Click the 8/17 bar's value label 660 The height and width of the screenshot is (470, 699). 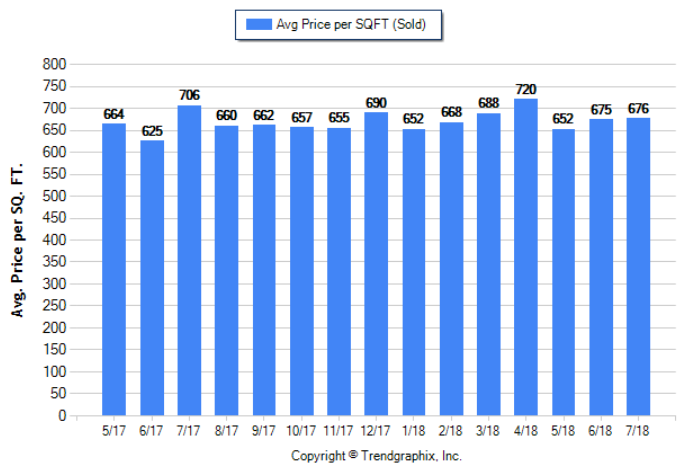point(226,115)
